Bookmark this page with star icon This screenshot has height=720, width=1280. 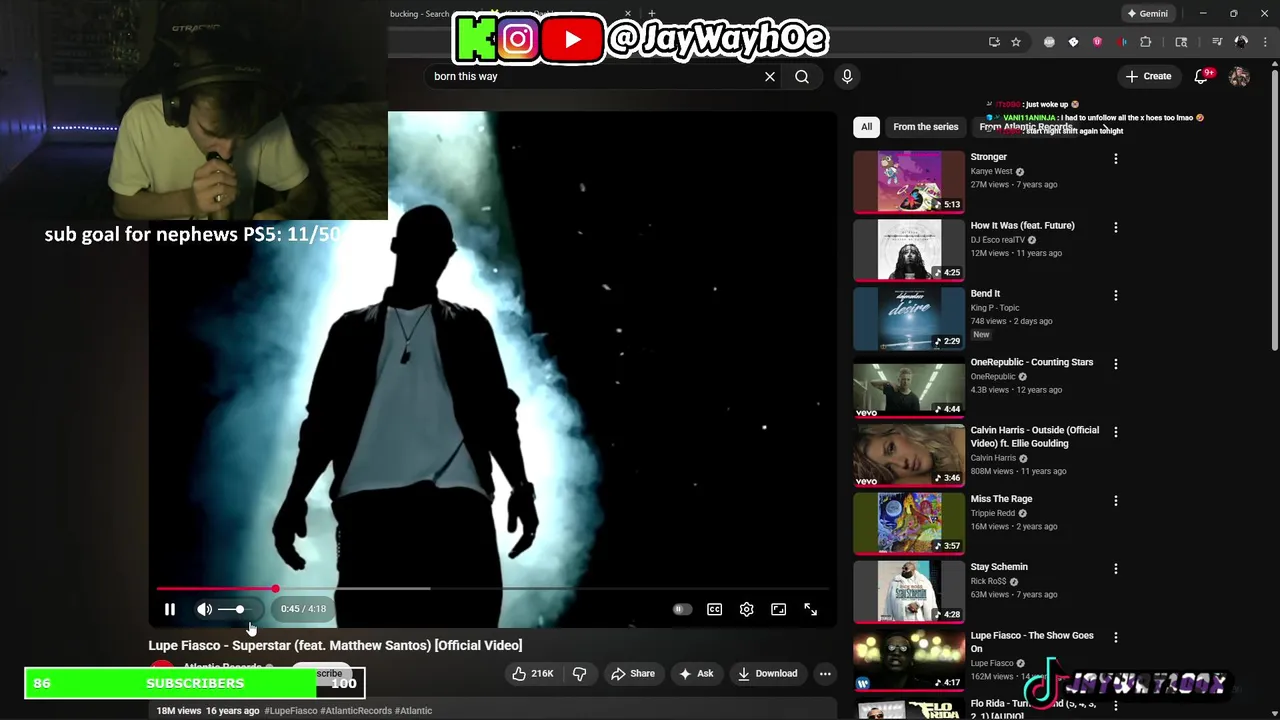coord(1016,42)
